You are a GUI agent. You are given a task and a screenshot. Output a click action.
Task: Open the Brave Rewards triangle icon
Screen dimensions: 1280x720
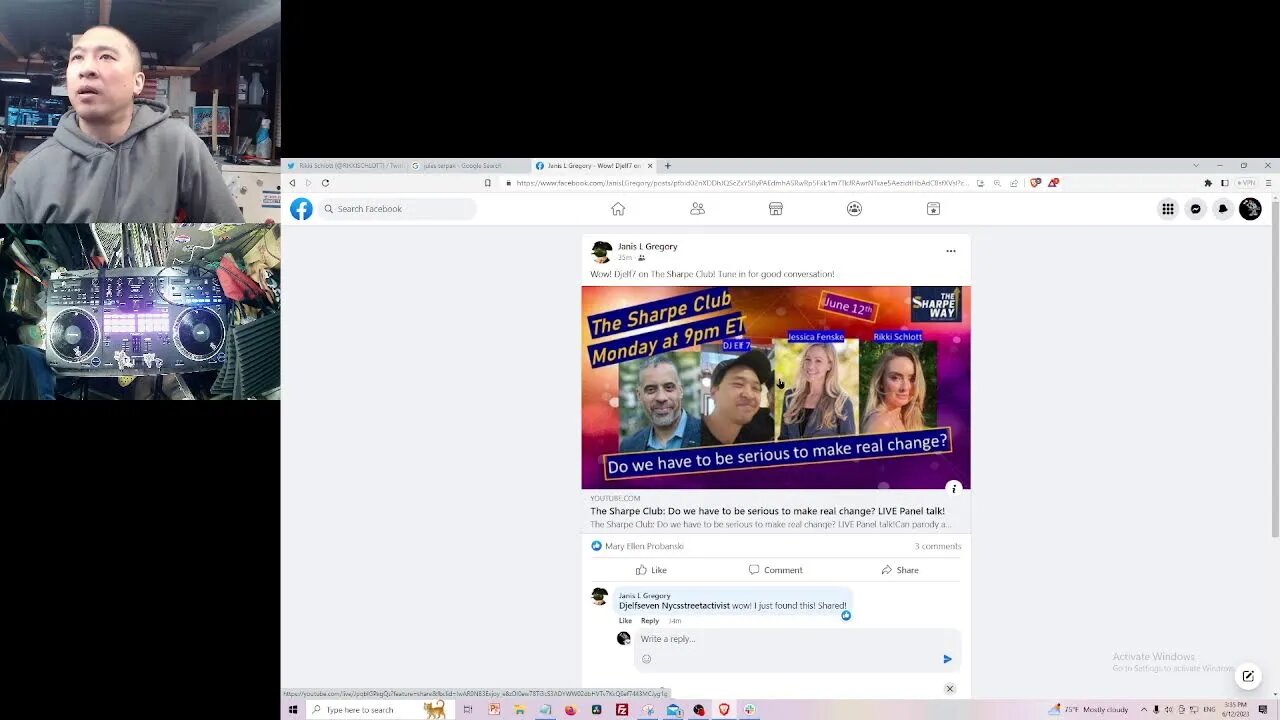click(1053, 183)
